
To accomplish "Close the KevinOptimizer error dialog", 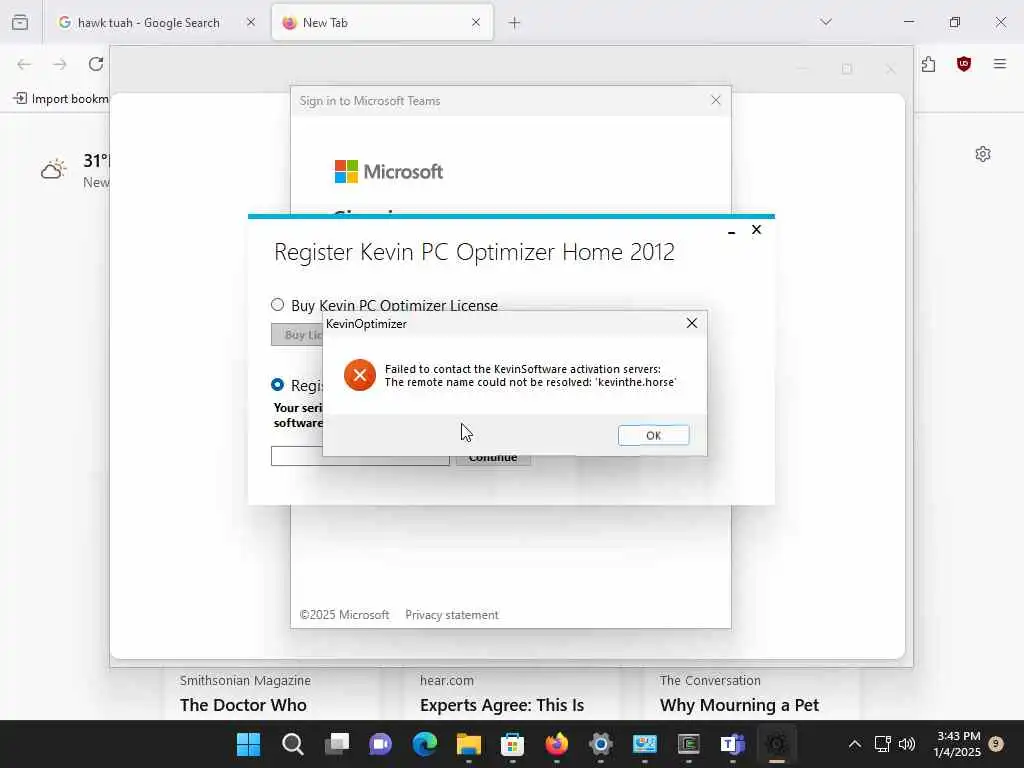I will point(692,323).
